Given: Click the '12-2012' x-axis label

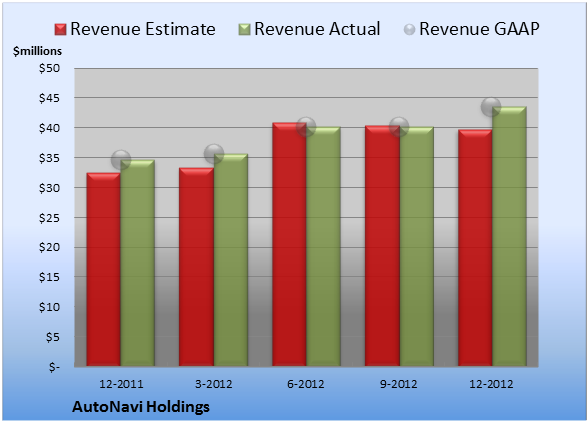Looking at the screenshot, I should (x=491, y=384).
